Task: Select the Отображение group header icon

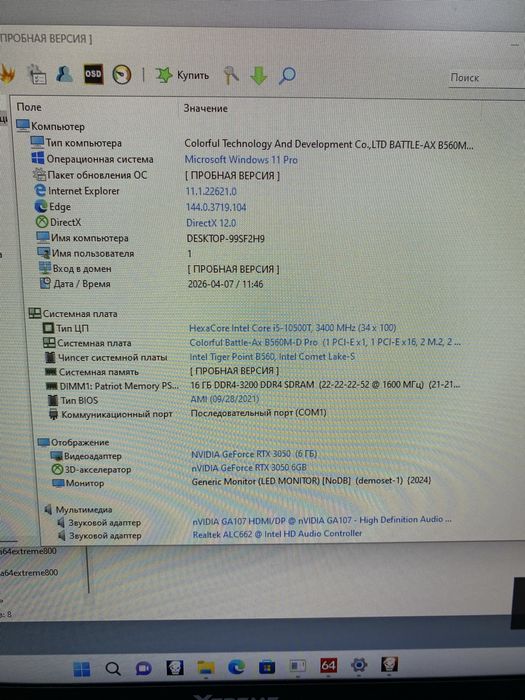Action: [x=43, y=442]
